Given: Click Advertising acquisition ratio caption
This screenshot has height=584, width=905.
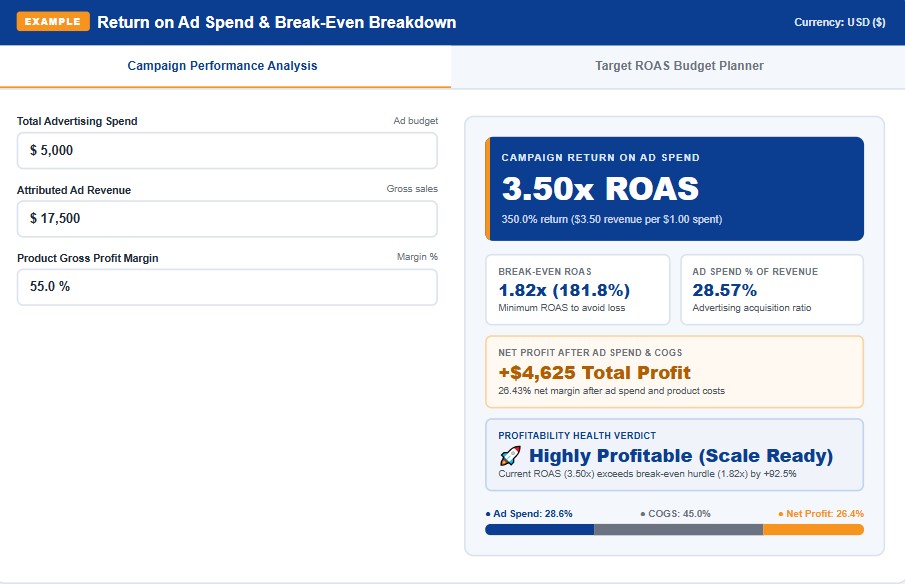Looking at the screenshot, I should coord(751,308).
